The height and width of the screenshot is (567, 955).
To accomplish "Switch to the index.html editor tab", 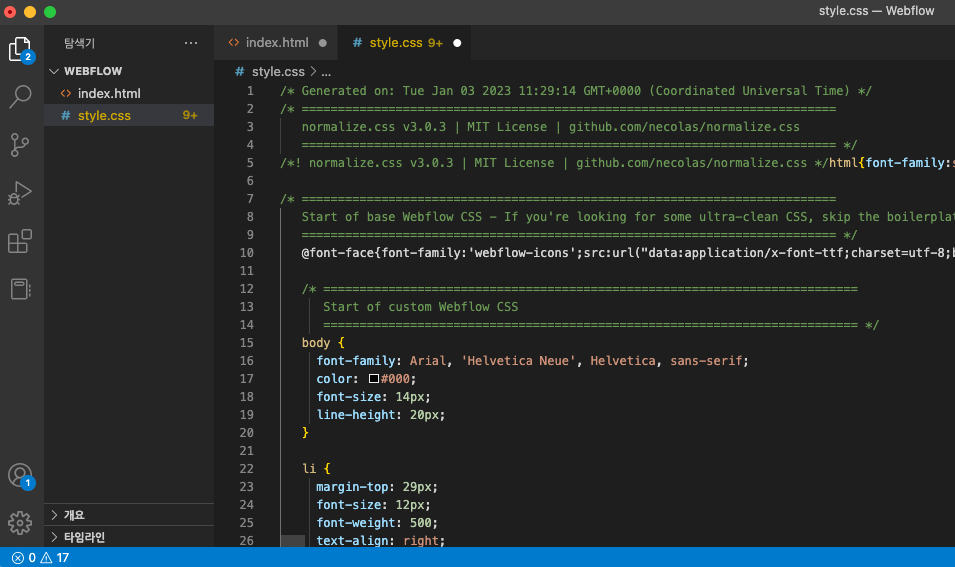I will (x=275, y=43).
